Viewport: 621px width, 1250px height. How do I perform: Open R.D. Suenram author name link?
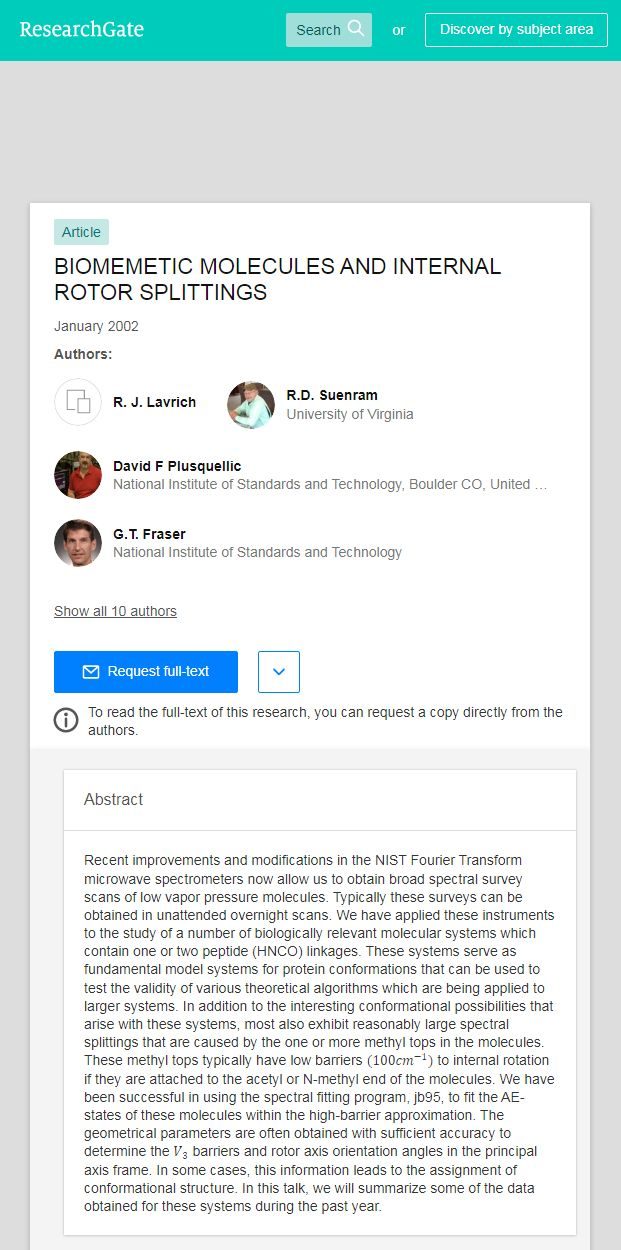coord(332,395)
